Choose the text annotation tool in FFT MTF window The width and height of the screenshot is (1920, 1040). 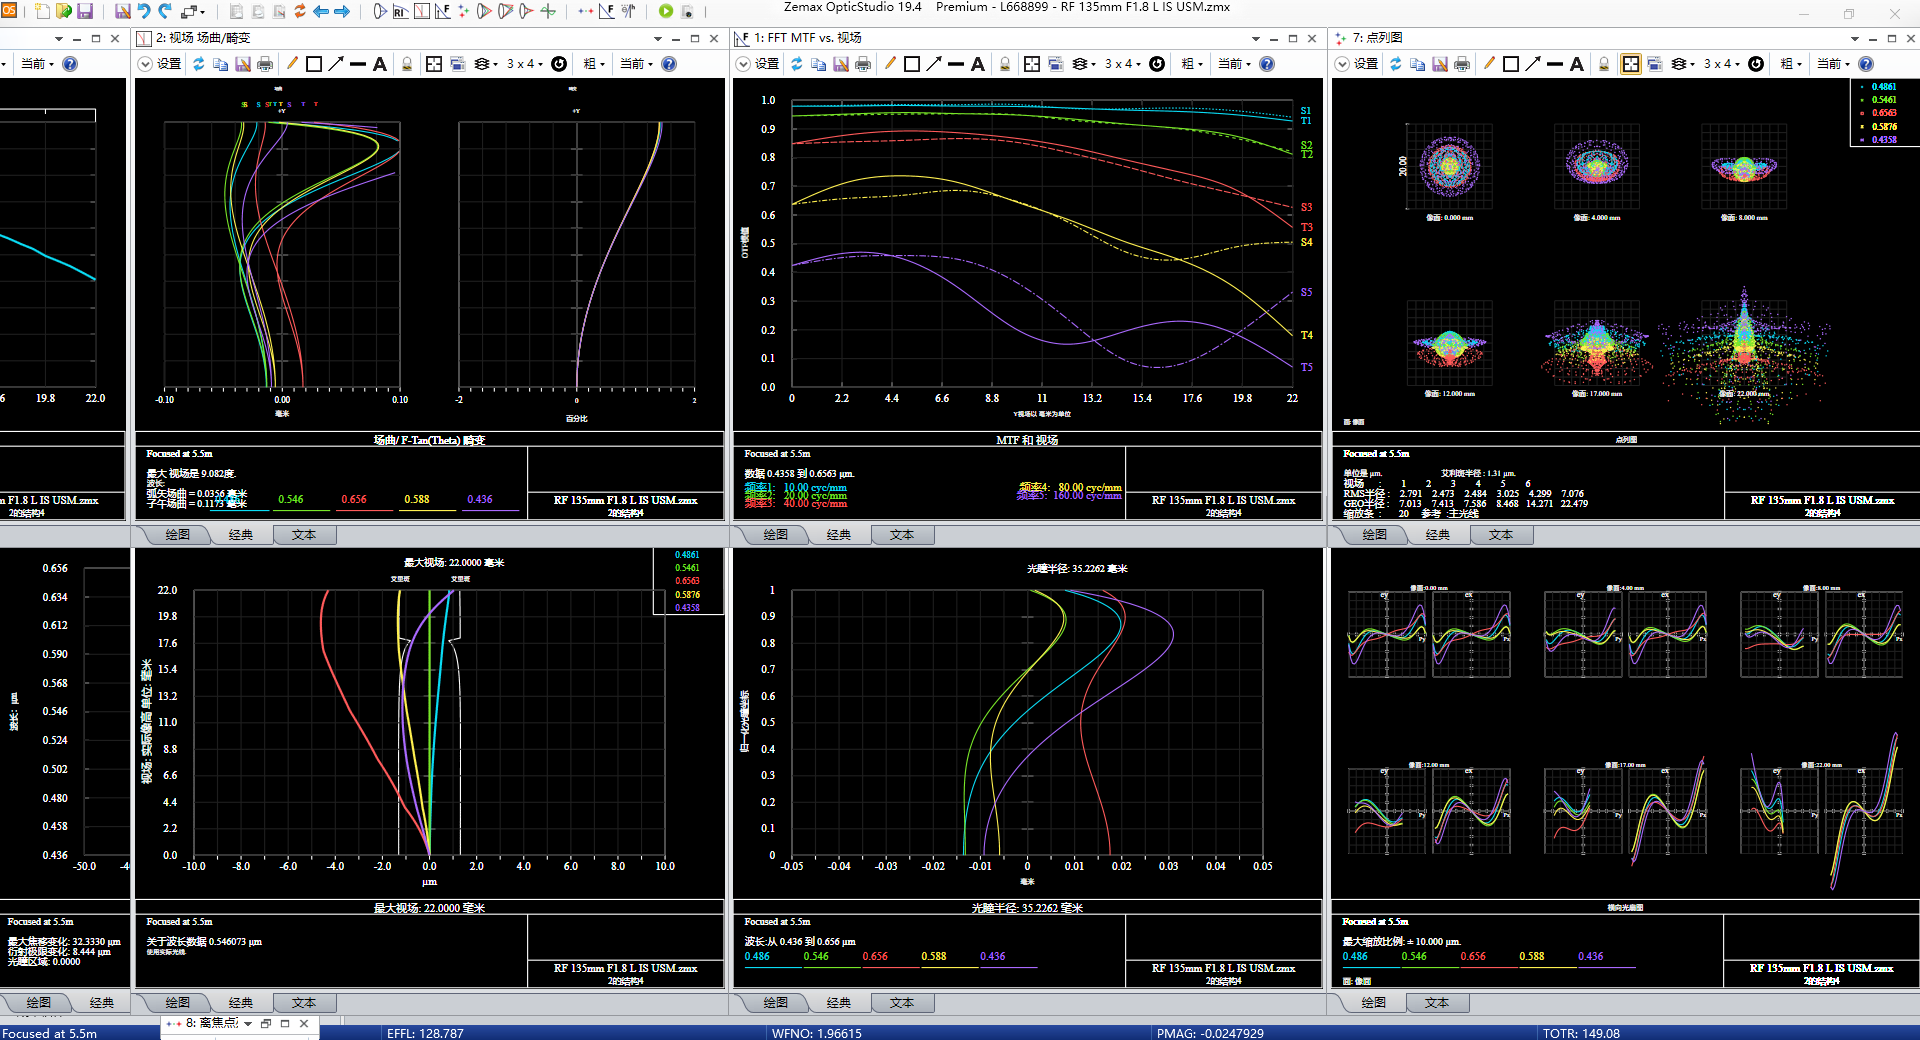(978, 64)
